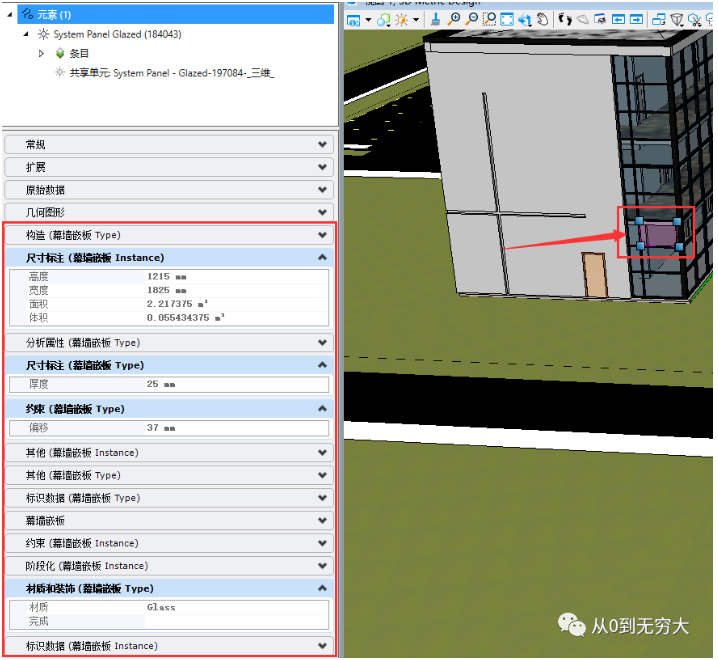
Task: Select the purple highlighted glazed panel
Action: pos(658,234)
